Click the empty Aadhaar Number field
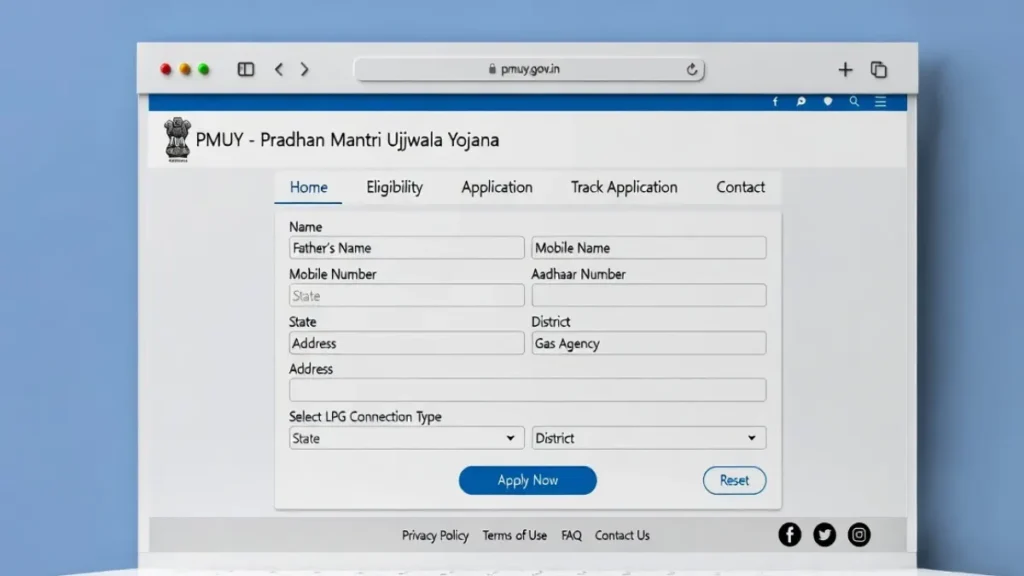 (x=648, y=296)
